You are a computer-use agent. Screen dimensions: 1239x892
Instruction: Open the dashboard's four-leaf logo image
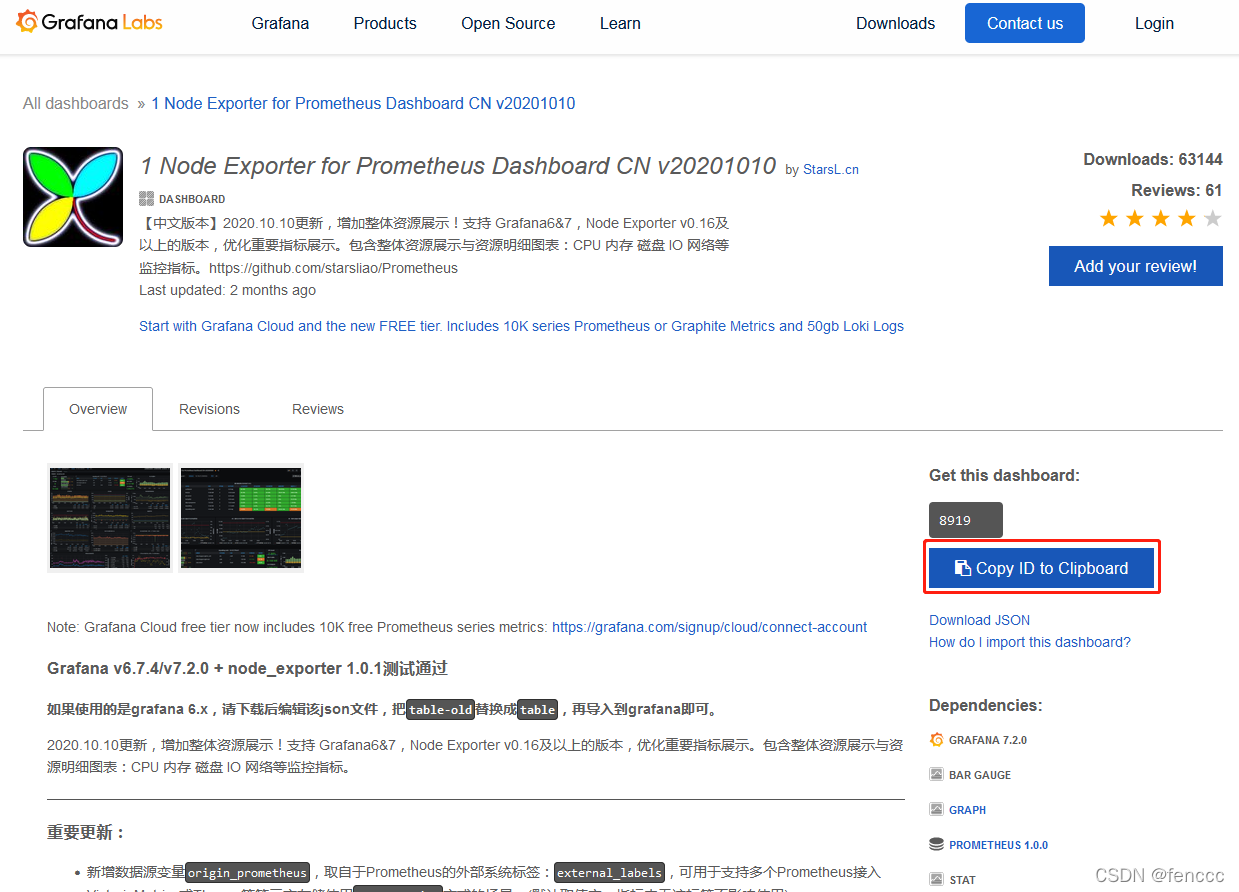(73, 197)
